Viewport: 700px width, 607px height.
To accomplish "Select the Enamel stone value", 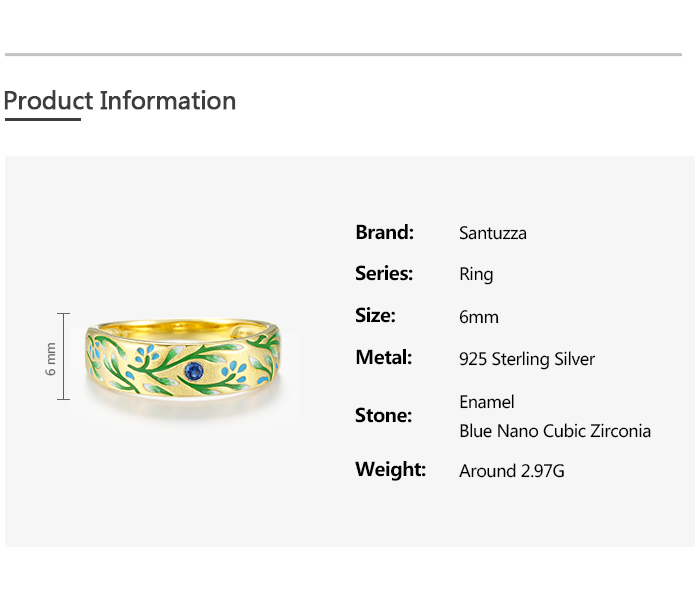I will 486,402.
